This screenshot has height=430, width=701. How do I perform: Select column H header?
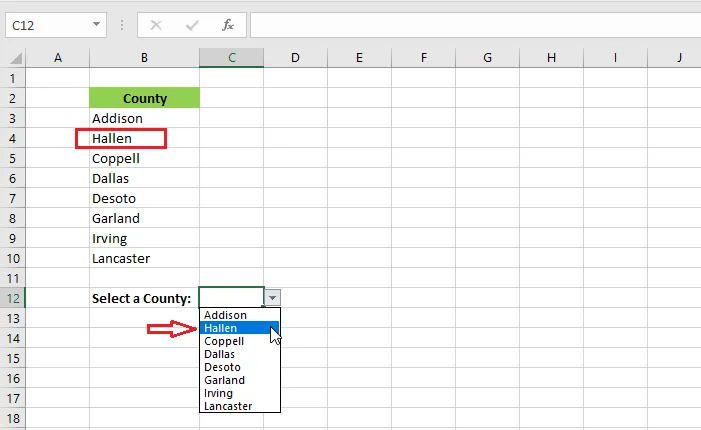(x=551, y=58)
